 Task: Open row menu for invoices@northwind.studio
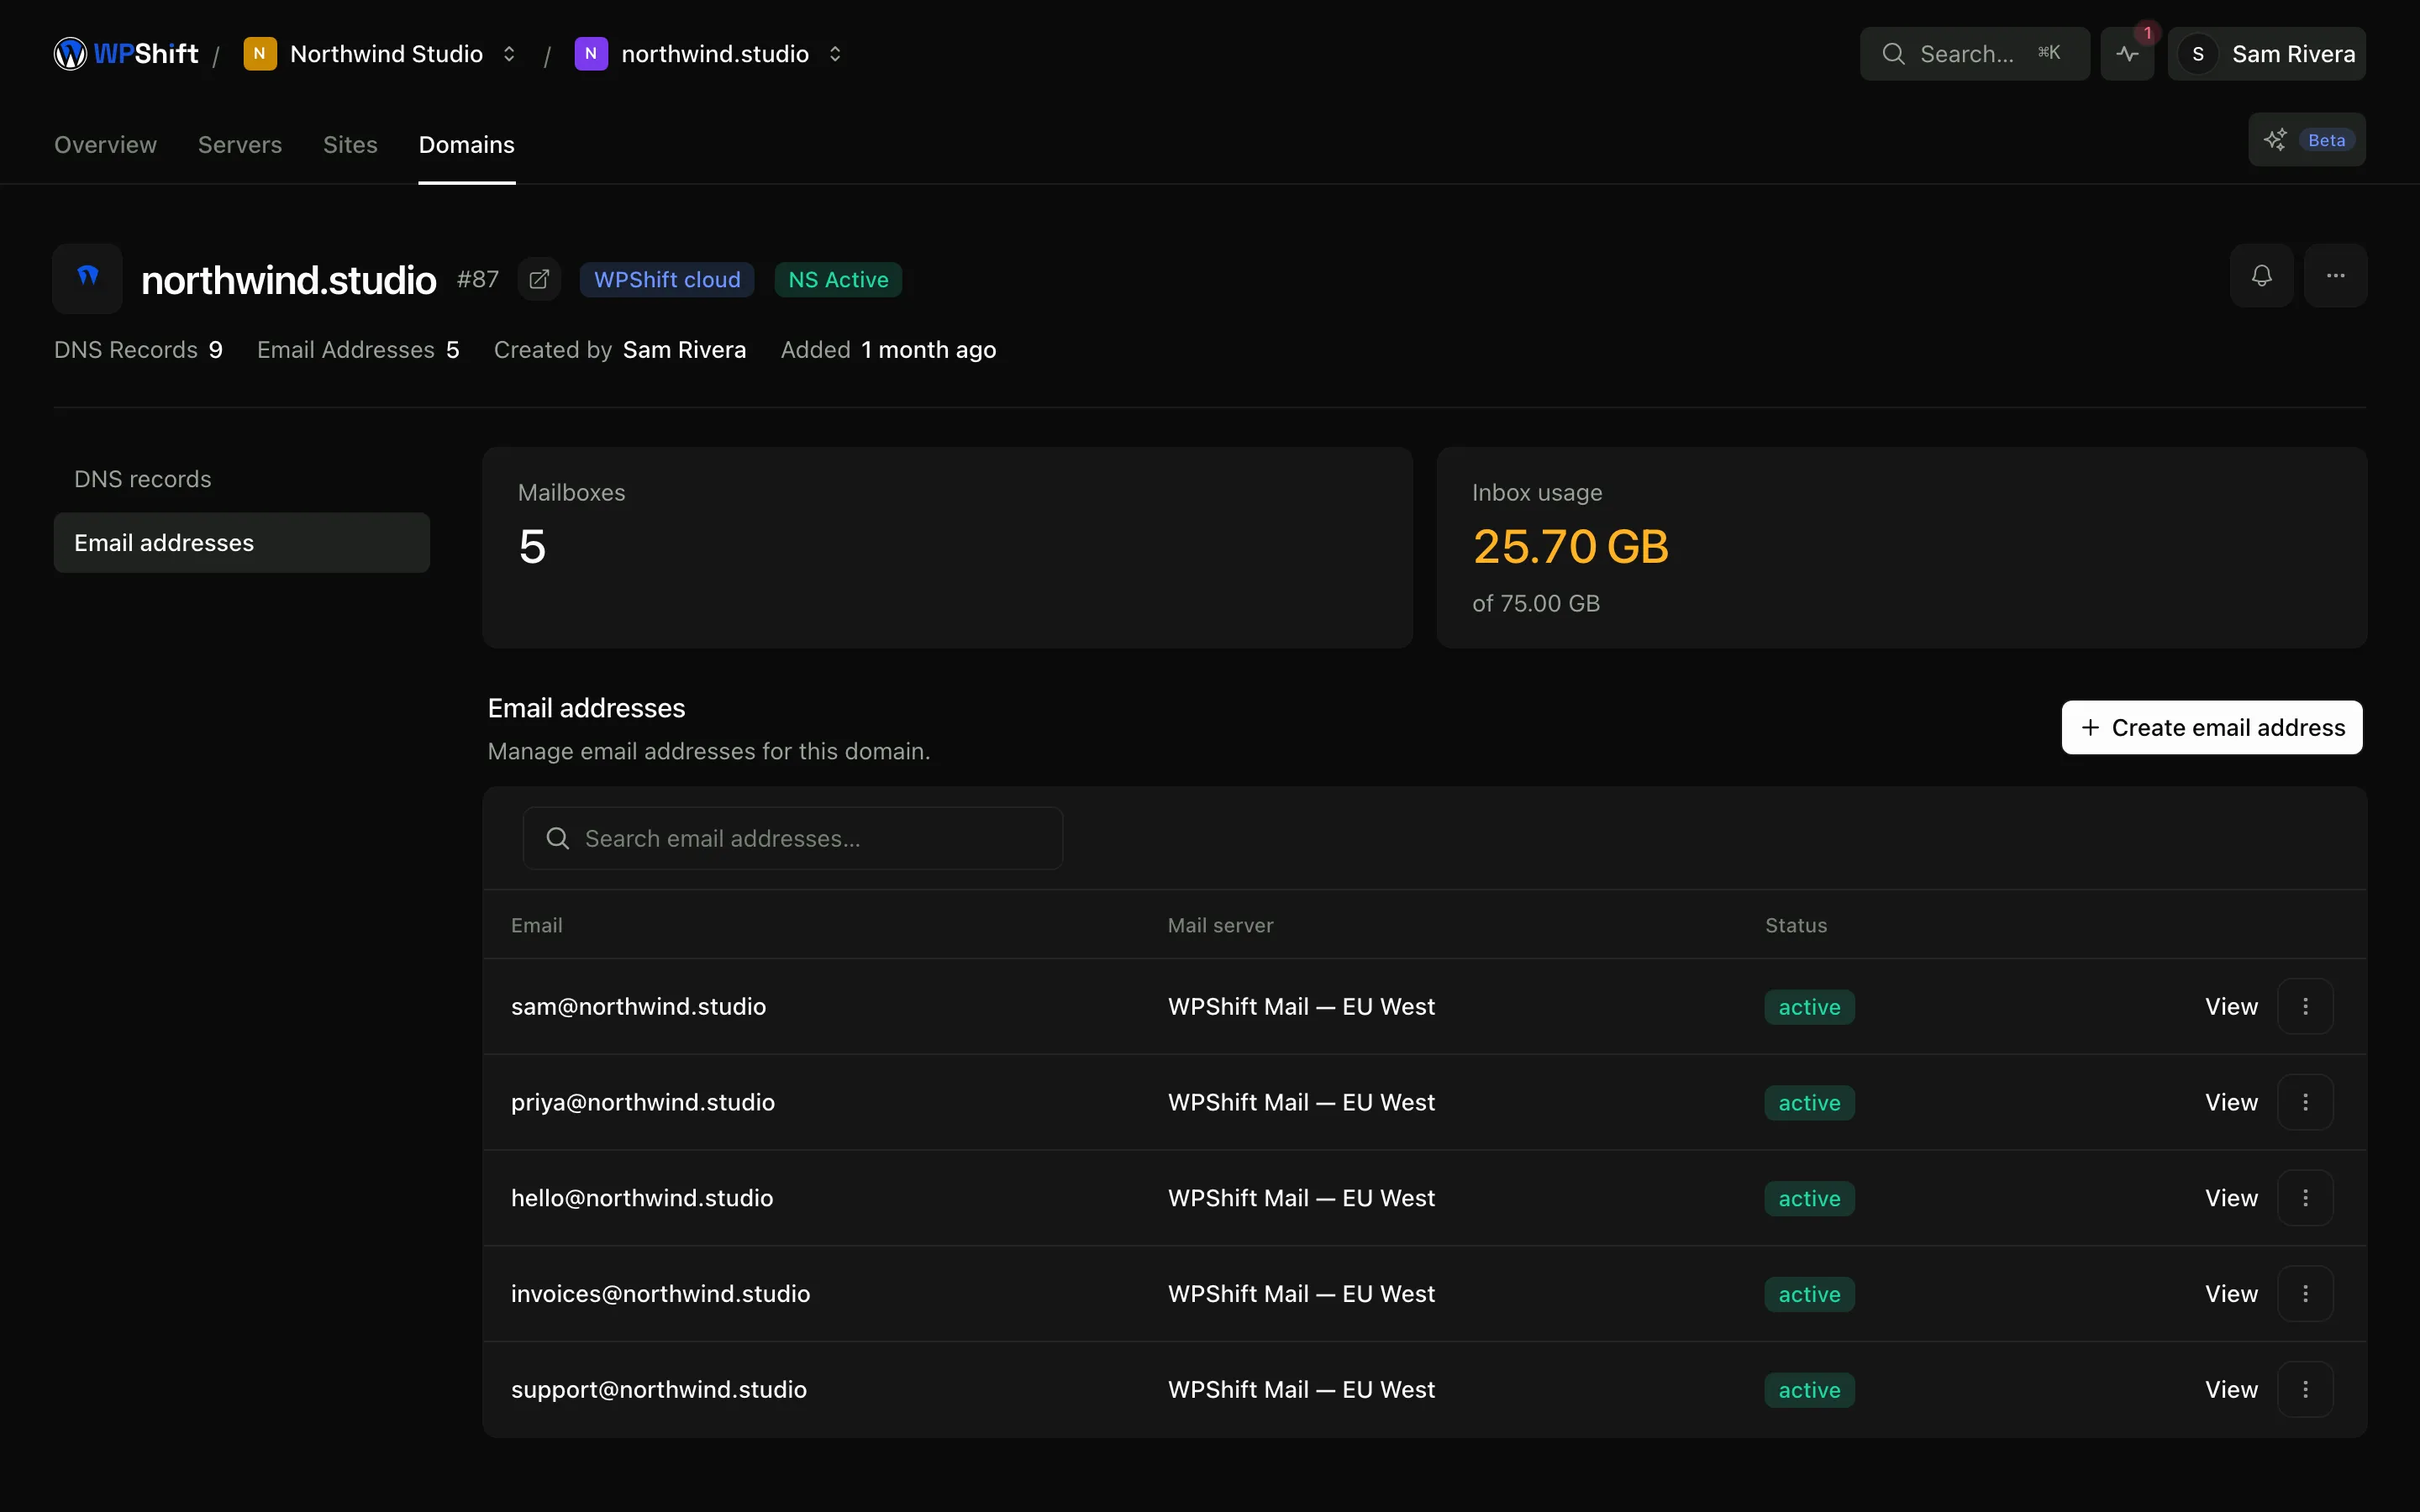[x=2306, y=1294]
